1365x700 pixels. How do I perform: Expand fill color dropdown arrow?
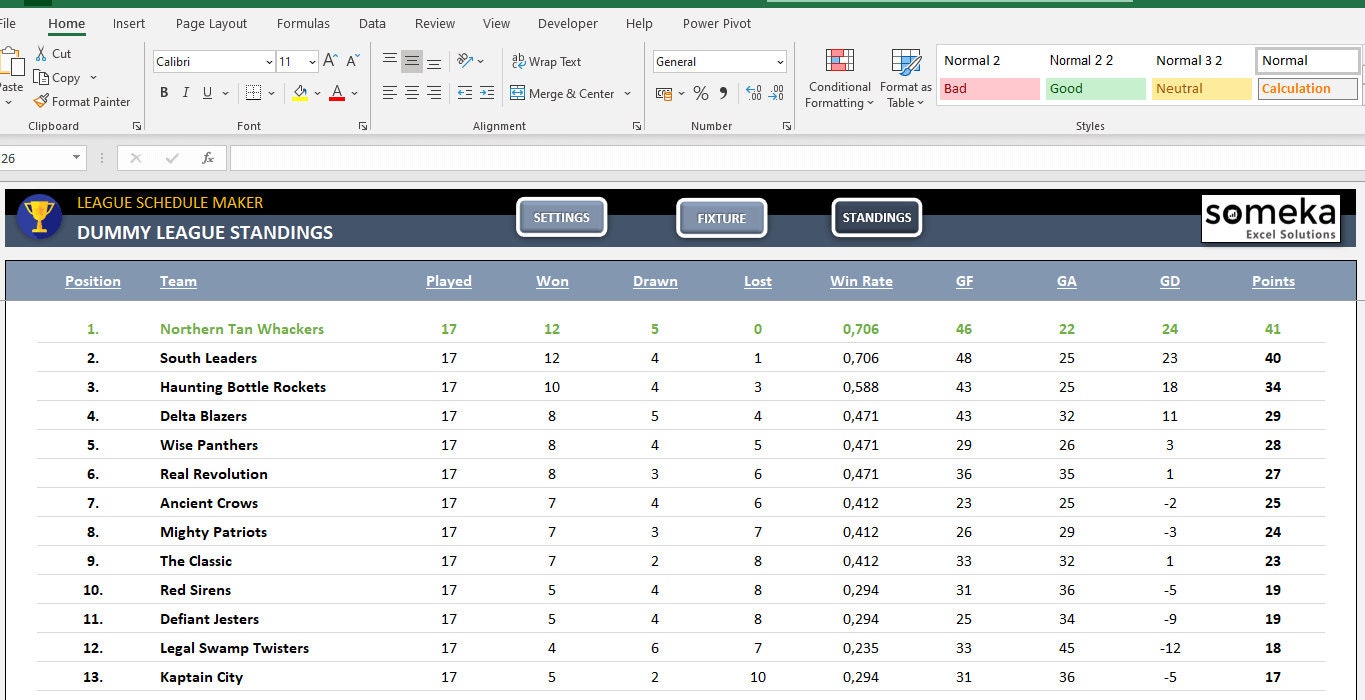coord(317,93)
